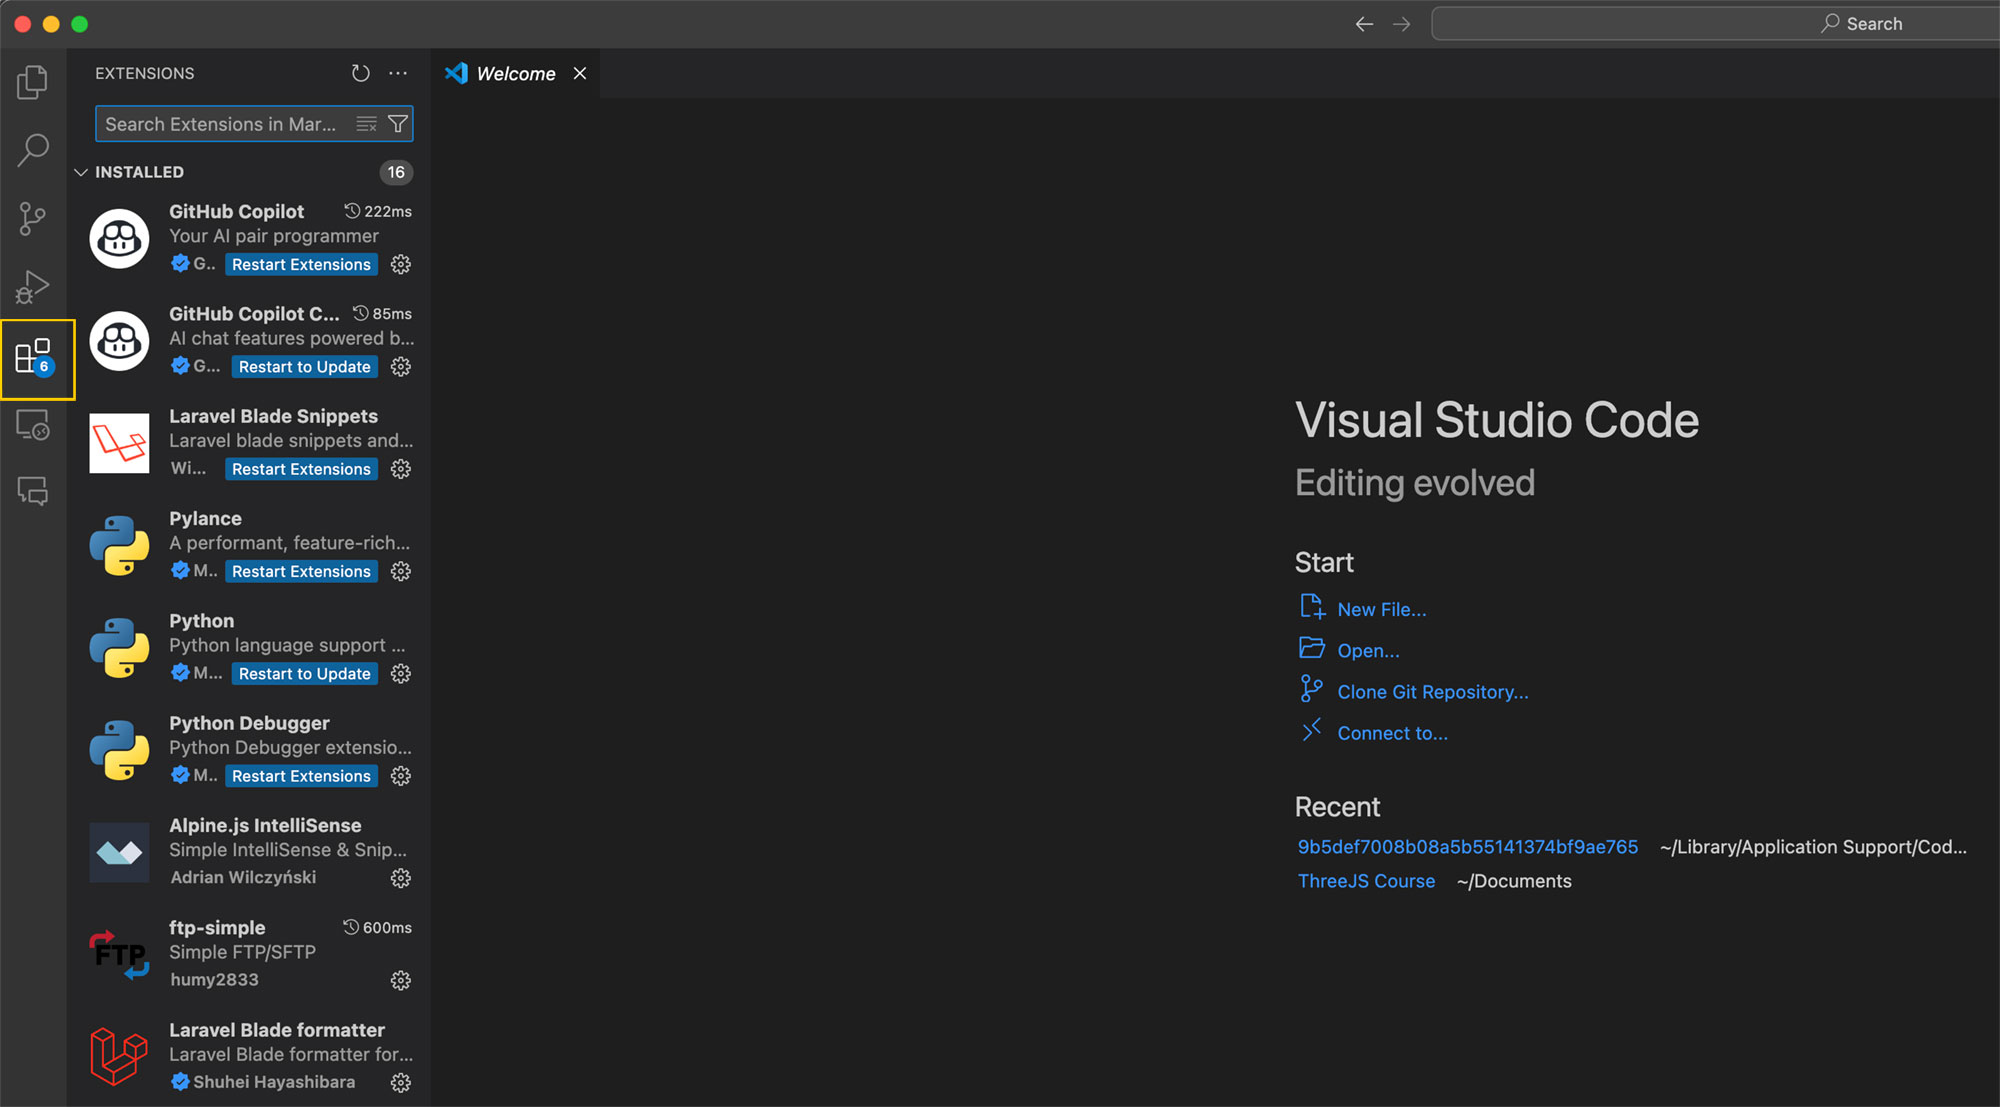Open the Source Control view
The height and width of the screenshot is (1107, 2000).
pos(33,219)
